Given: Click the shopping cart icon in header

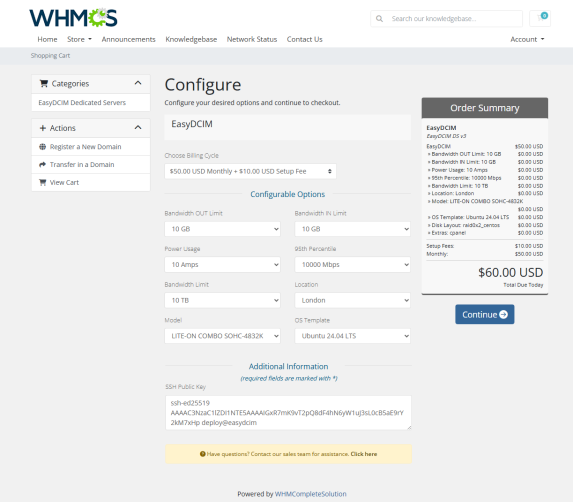Looking at the screenshot, I should coord(540,18).
